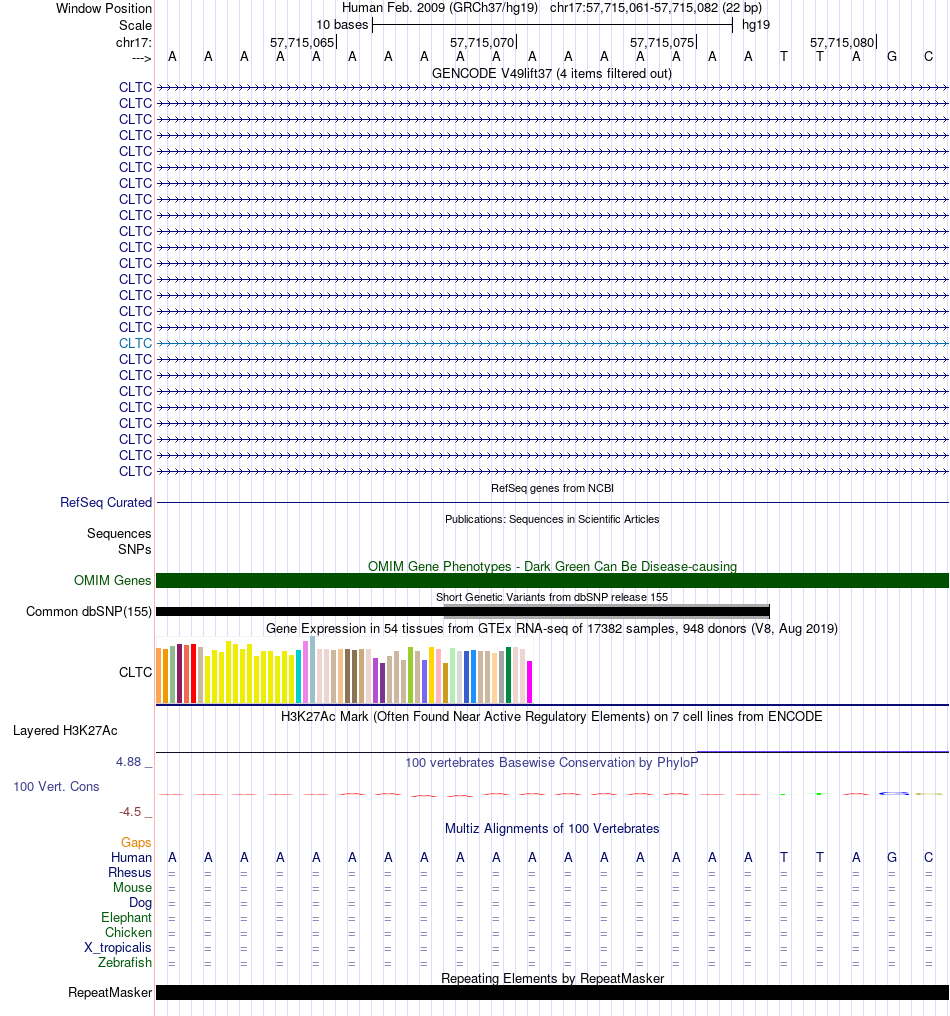Click the Elephant species label
Image resolution: width=950 pixels, height=1016 pixels.
pos(126,917)
